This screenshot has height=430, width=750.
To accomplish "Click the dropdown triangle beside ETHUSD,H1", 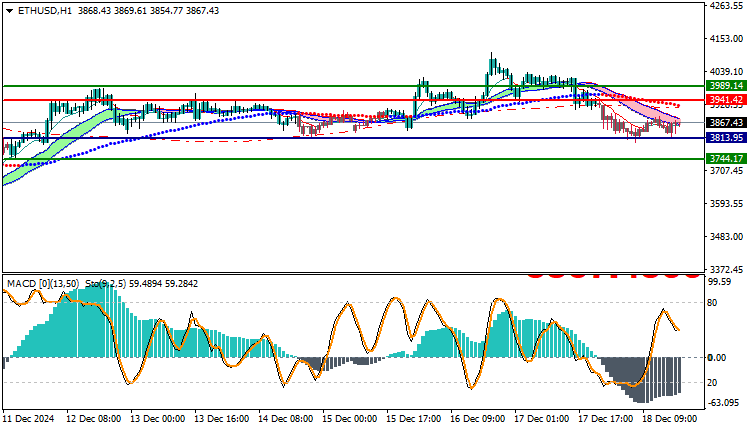I will [x=9, y=11].
